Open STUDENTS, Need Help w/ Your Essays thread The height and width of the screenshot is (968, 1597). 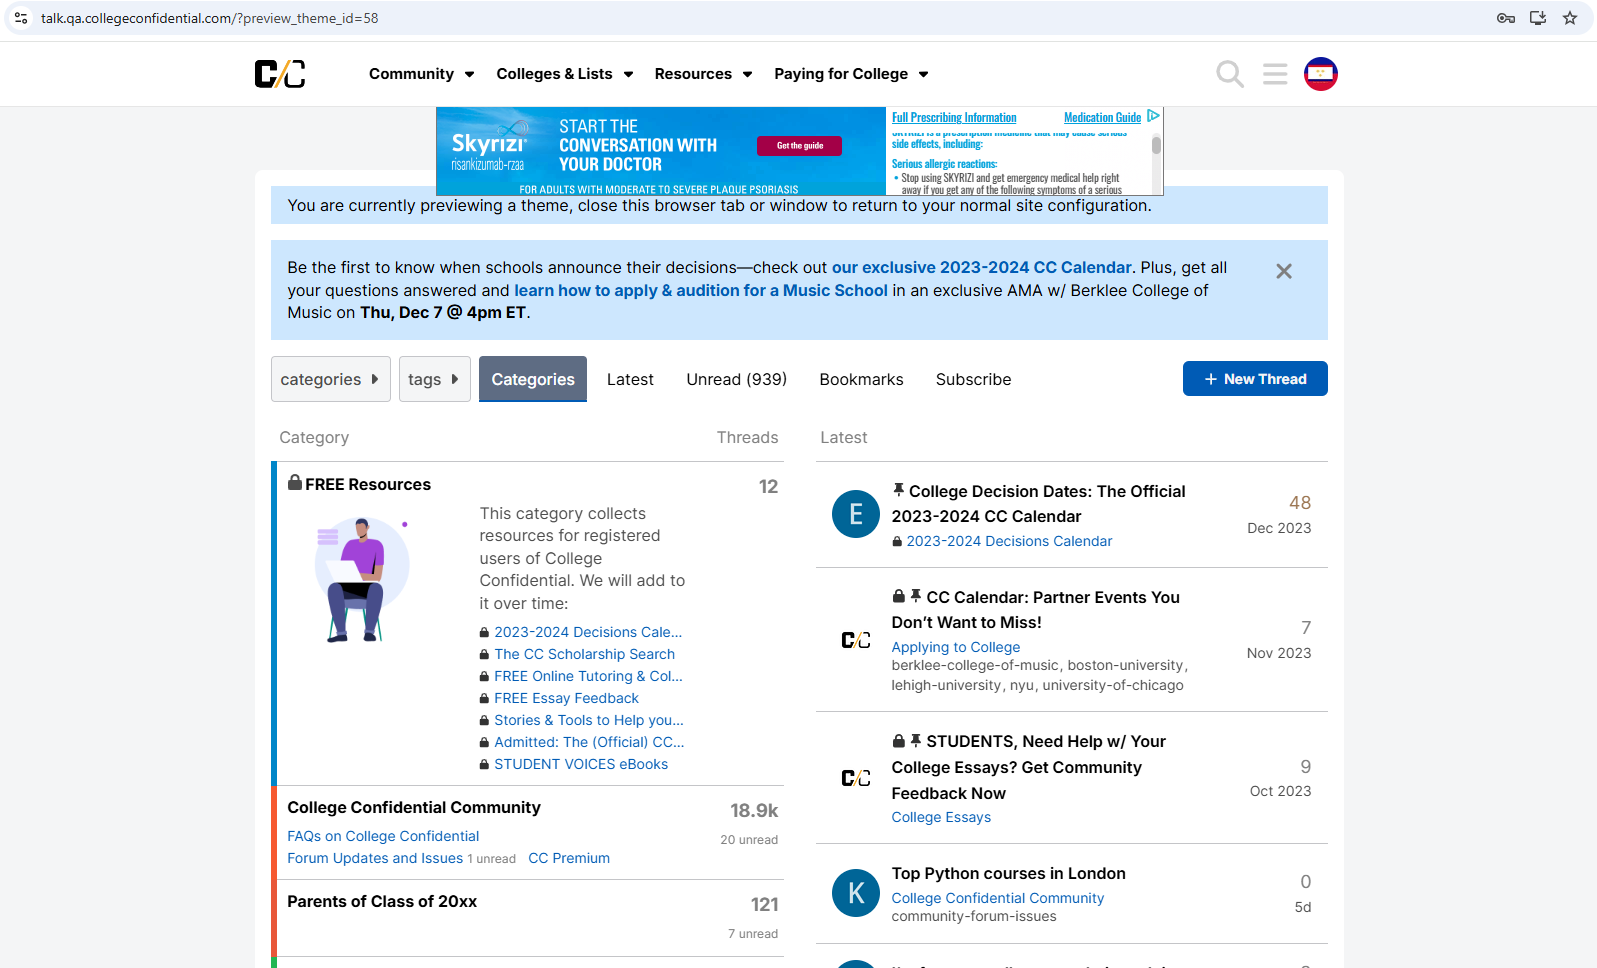[1029, 767]
